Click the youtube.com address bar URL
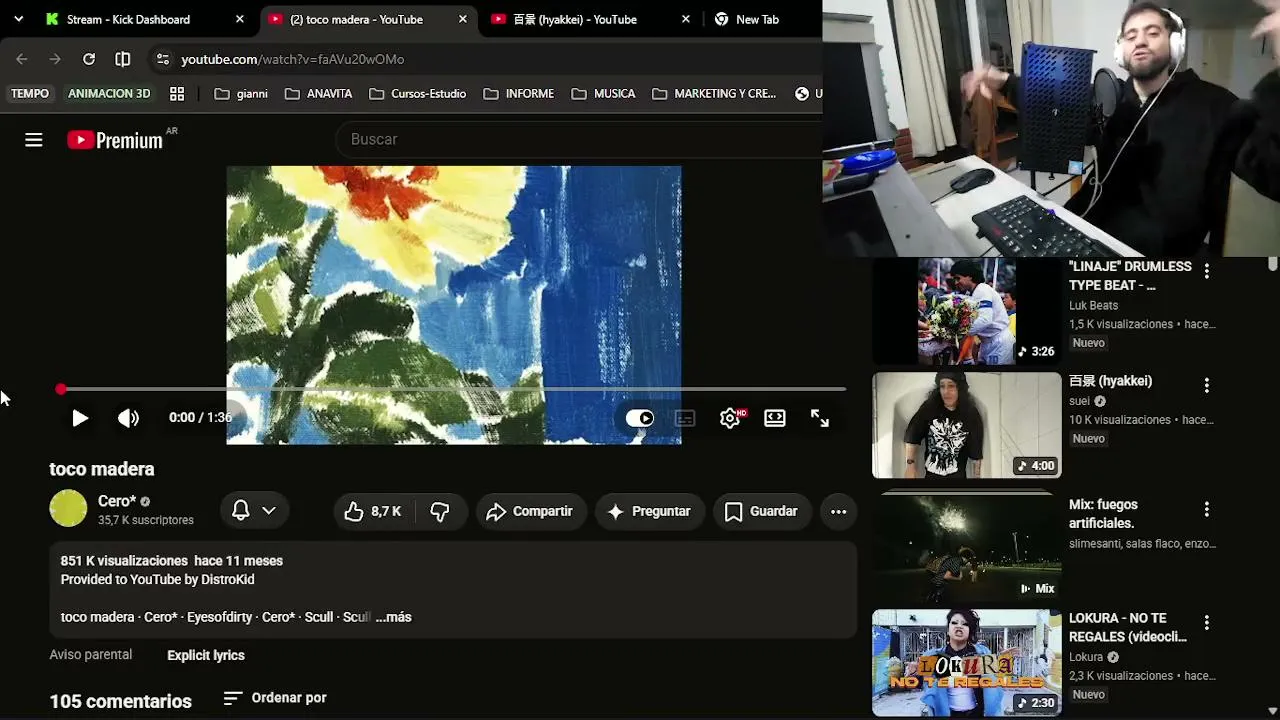The height and width of the screenshot is (720, 1280). pyautogui.click(x=293, y=59)
